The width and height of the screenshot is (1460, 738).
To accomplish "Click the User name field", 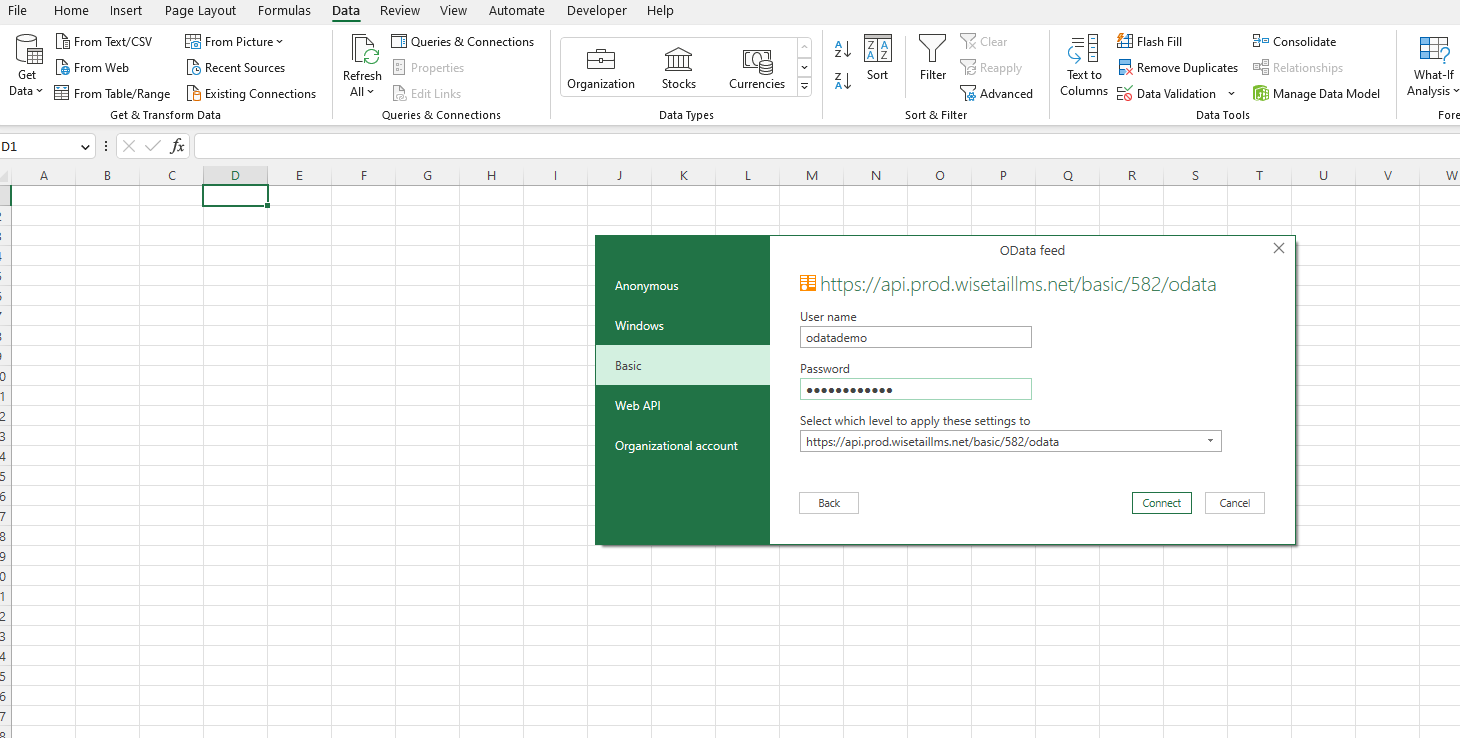I will (x=915, y=338).
